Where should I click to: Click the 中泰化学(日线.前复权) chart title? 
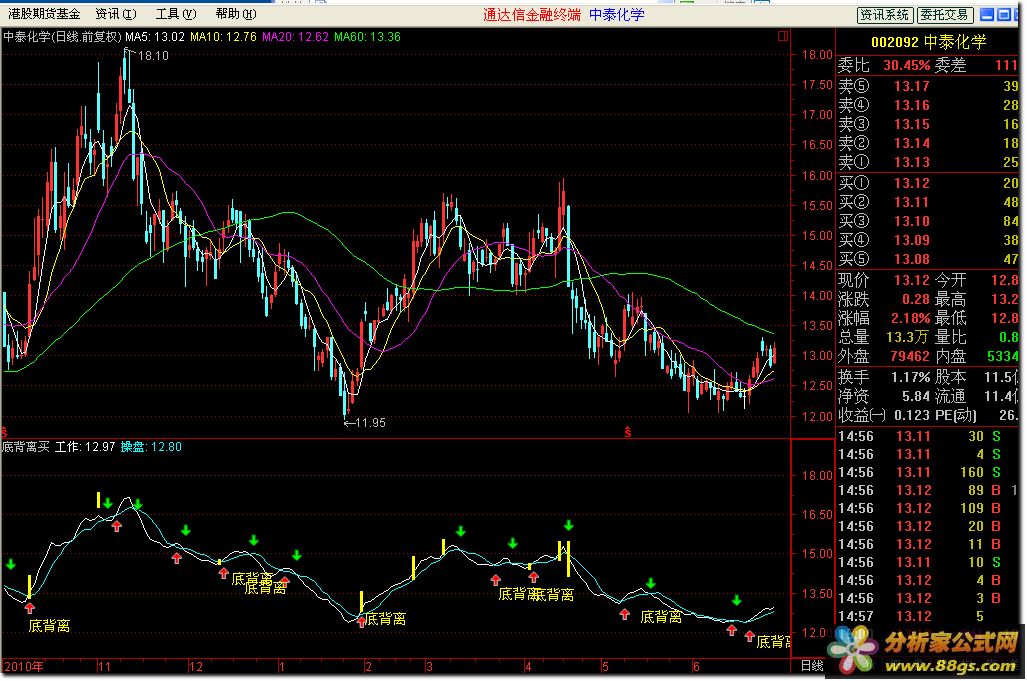pyautogui.click(x=62, y=37)
